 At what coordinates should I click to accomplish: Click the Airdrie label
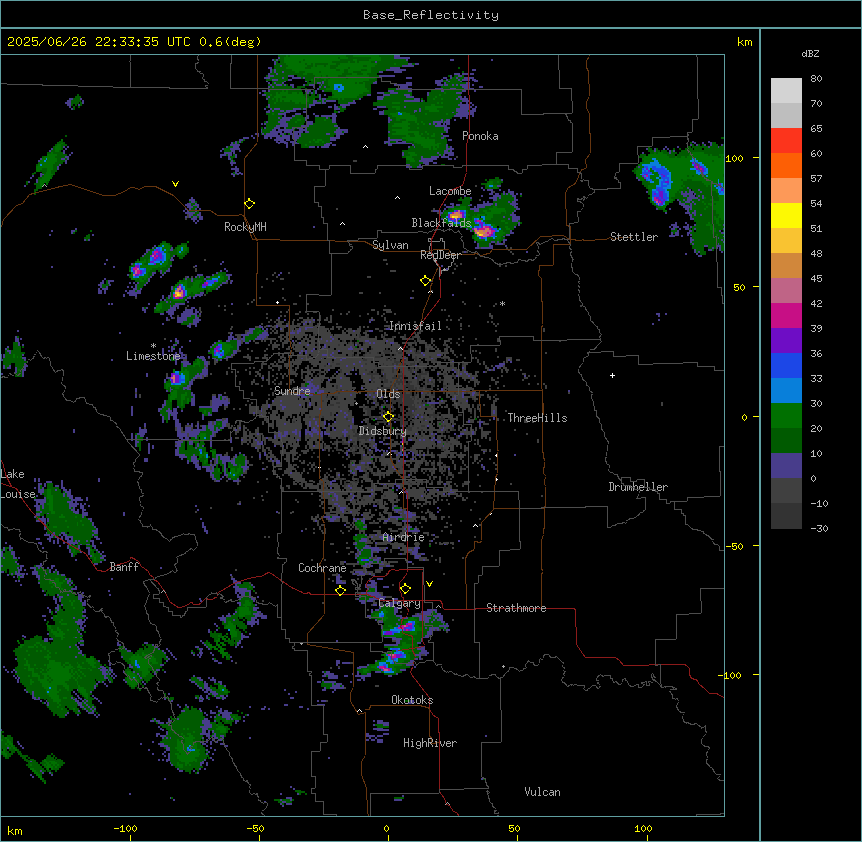(x=404, y=537)
